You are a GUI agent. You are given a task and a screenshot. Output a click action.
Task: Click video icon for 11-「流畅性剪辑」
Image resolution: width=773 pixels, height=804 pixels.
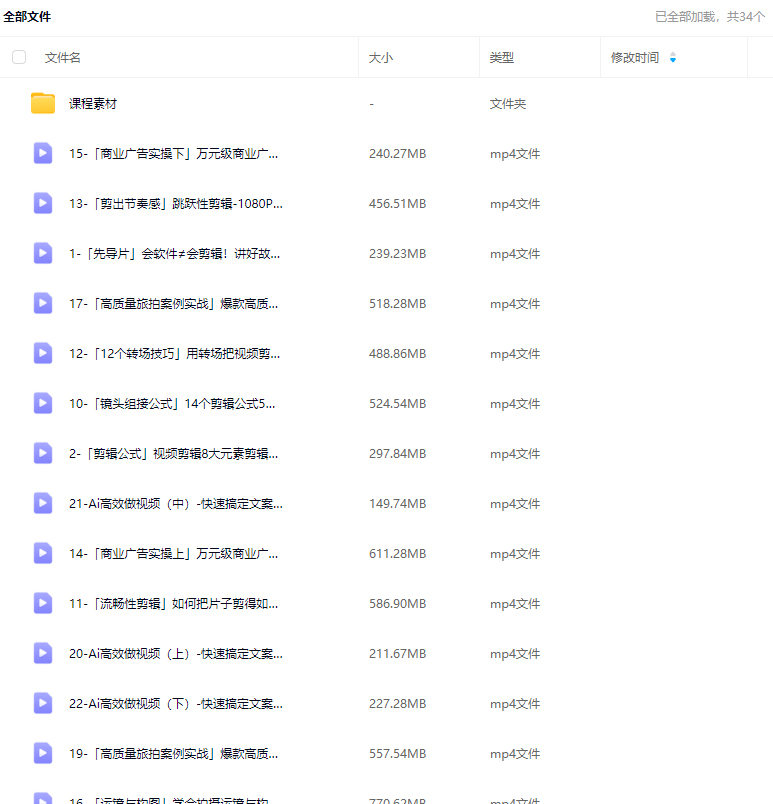pos(43,603)
